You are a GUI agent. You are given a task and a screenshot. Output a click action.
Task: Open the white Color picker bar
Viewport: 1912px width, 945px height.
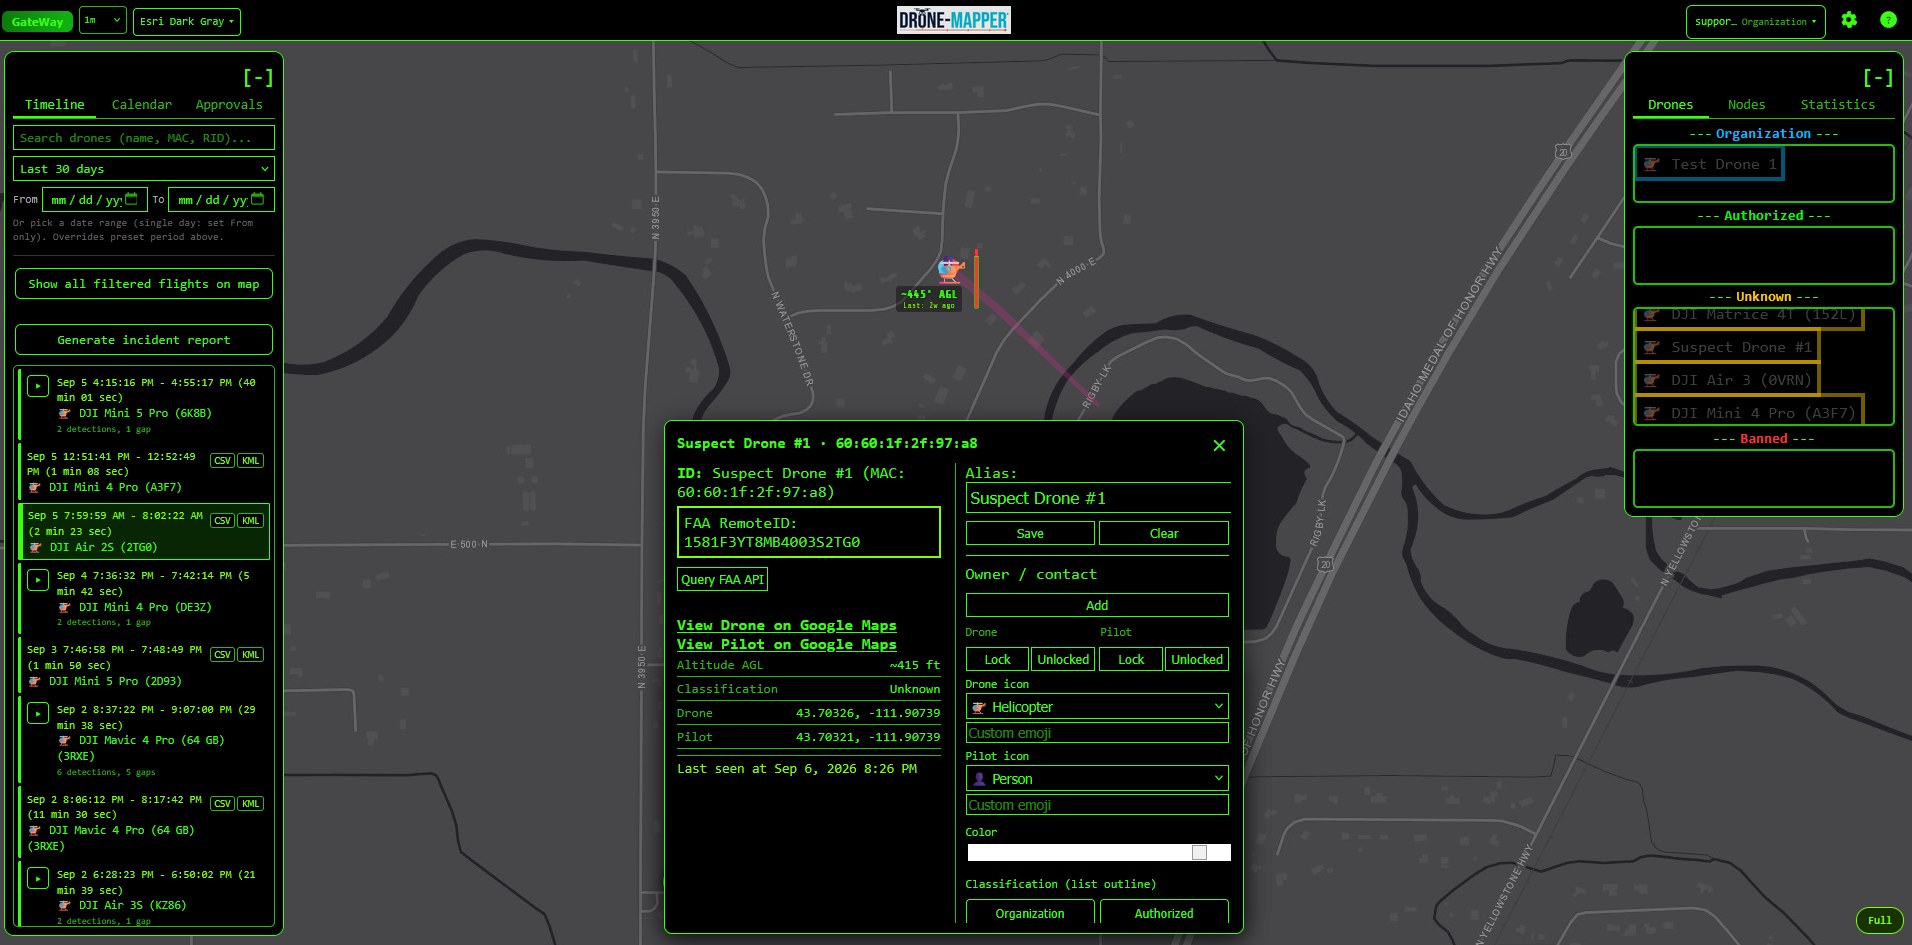pos(1099,852)
